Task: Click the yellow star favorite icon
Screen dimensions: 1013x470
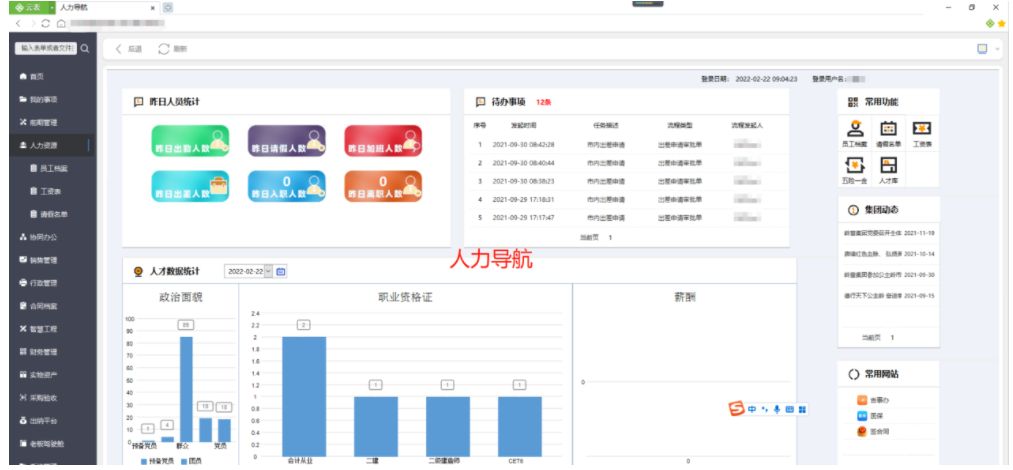Action: (1001, 23)
